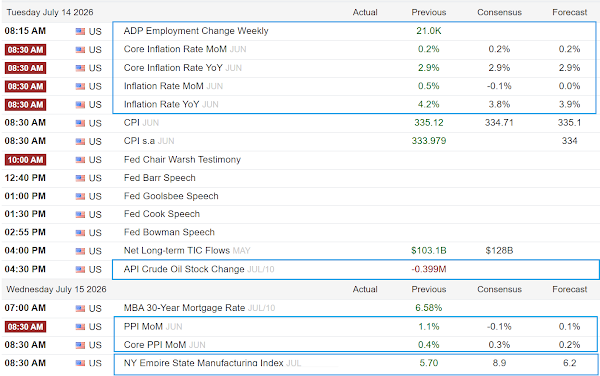Screen dimensions: 600x376
Task: Click the US flag next to PPI MoM
Action: pos(80,327)
